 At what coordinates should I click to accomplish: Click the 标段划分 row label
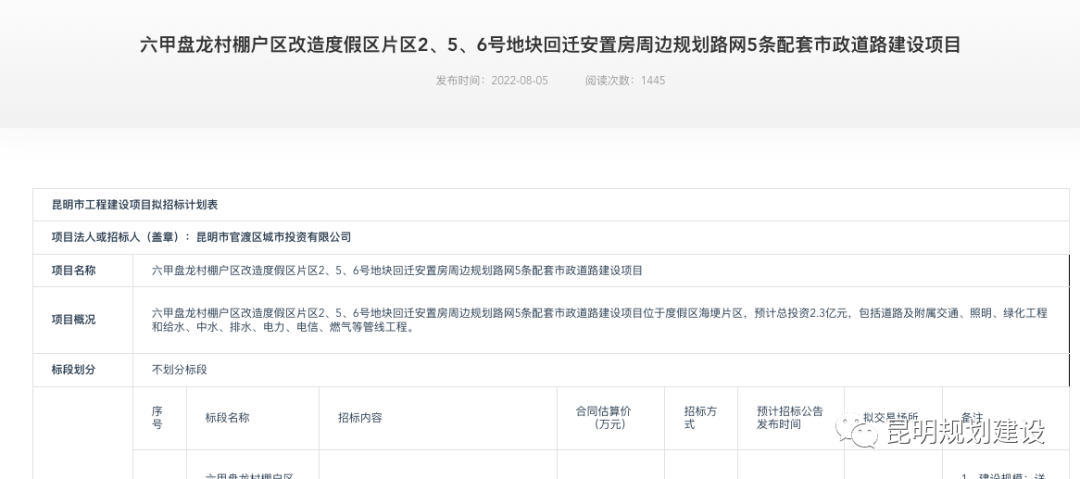pyautogui.click(x=74, y=370)
